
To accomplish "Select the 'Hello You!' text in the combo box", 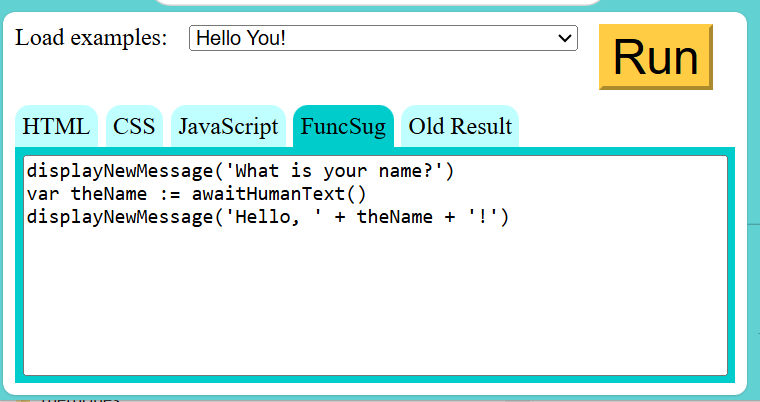I will [244, 38].
